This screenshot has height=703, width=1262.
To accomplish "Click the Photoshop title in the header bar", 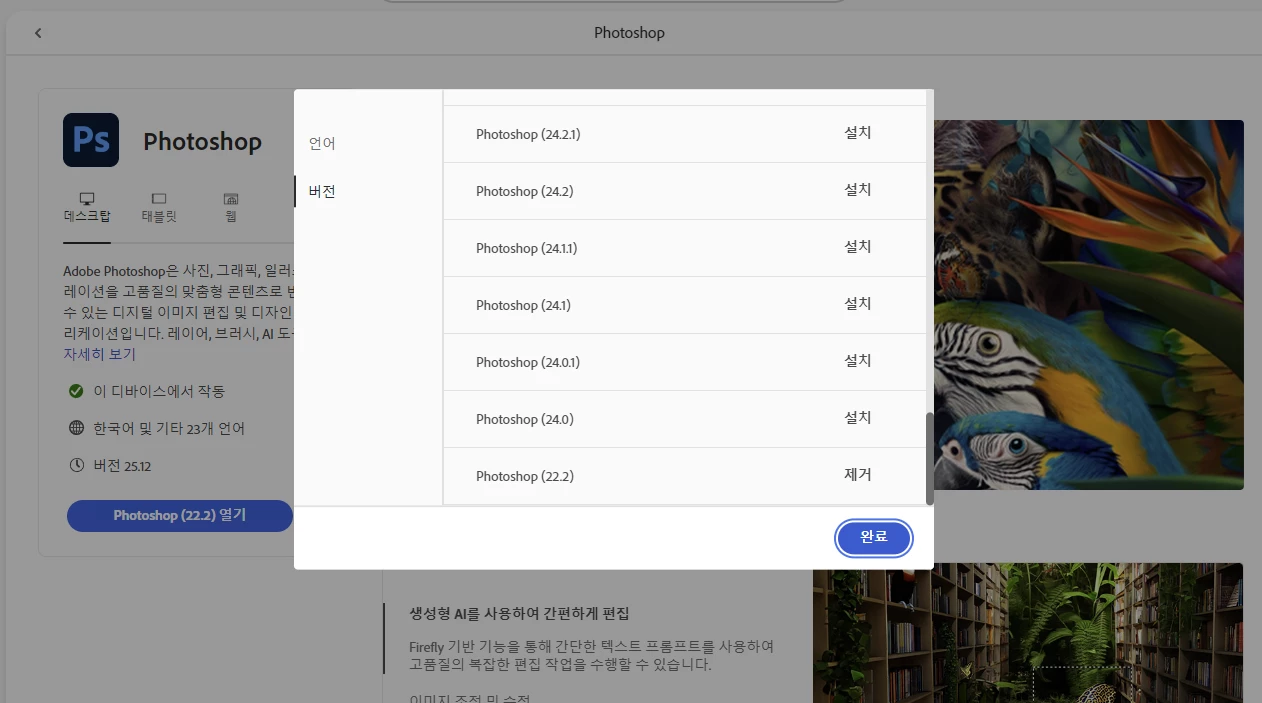I will pos(629,33).
